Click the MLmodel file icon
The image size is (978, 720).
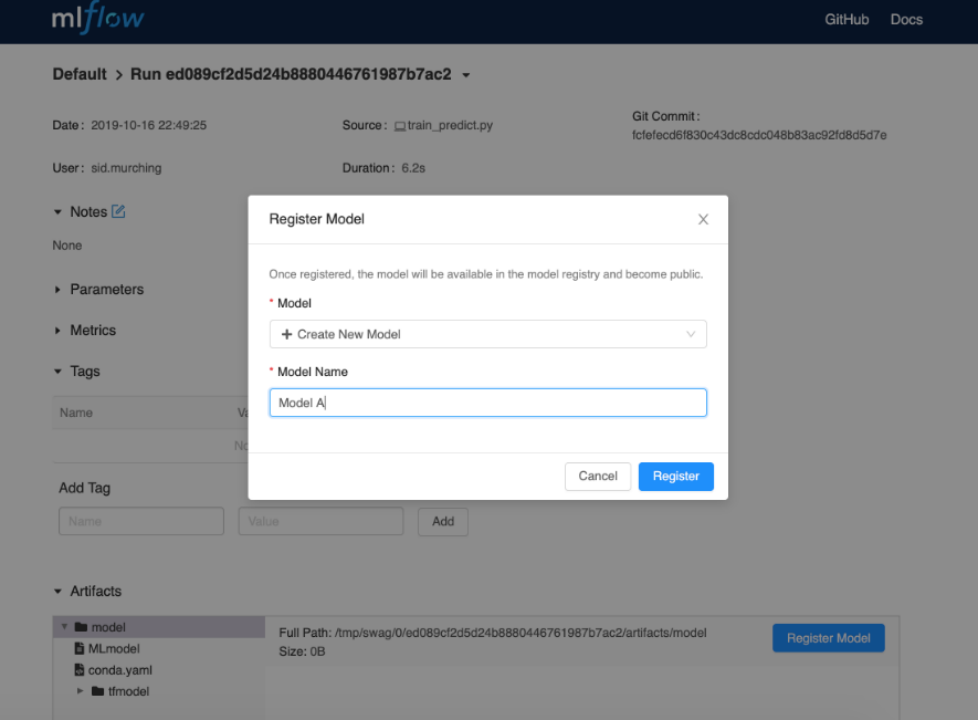click(x=79, y=648)
